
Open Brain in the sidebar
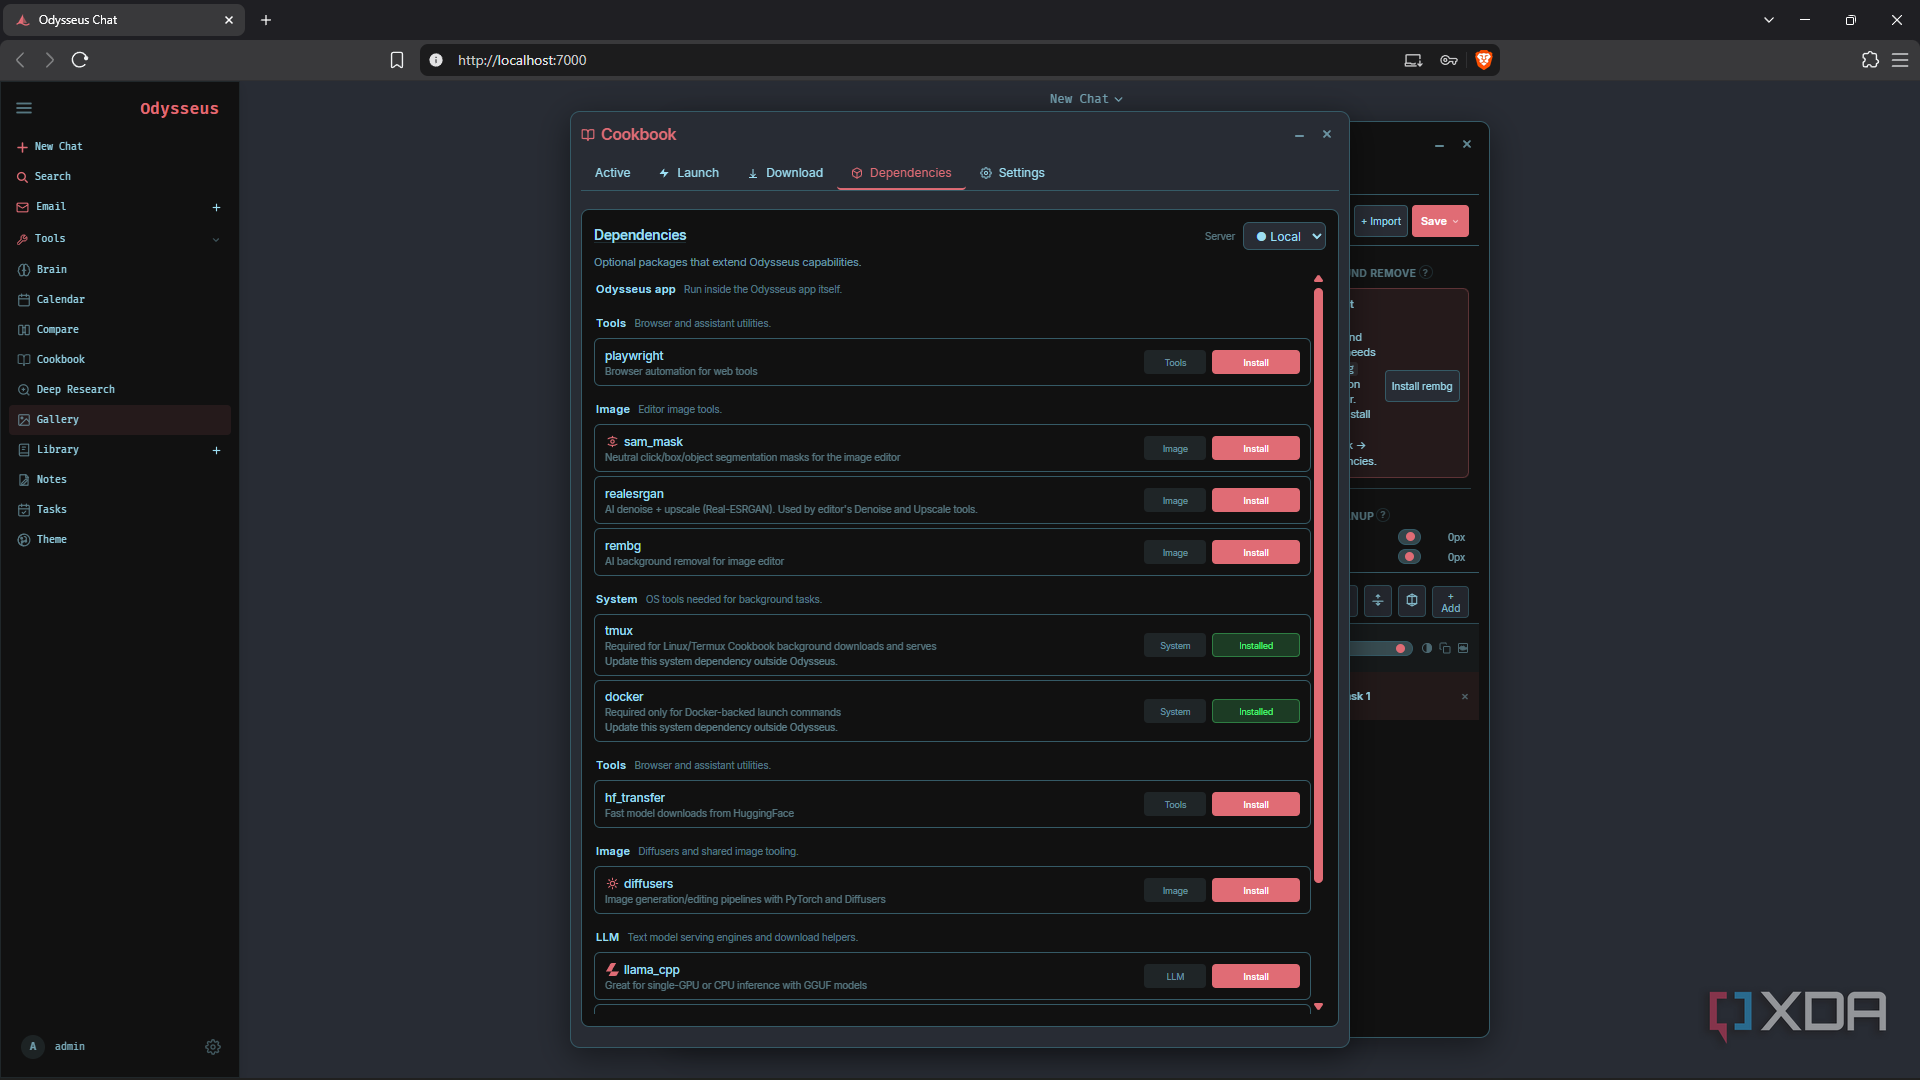click(119, 270)
